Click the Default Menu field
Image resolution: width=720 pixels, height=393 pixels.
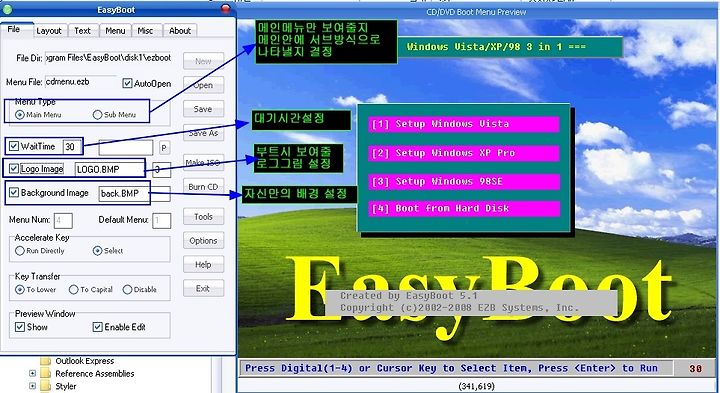click(x=162, y=220)
